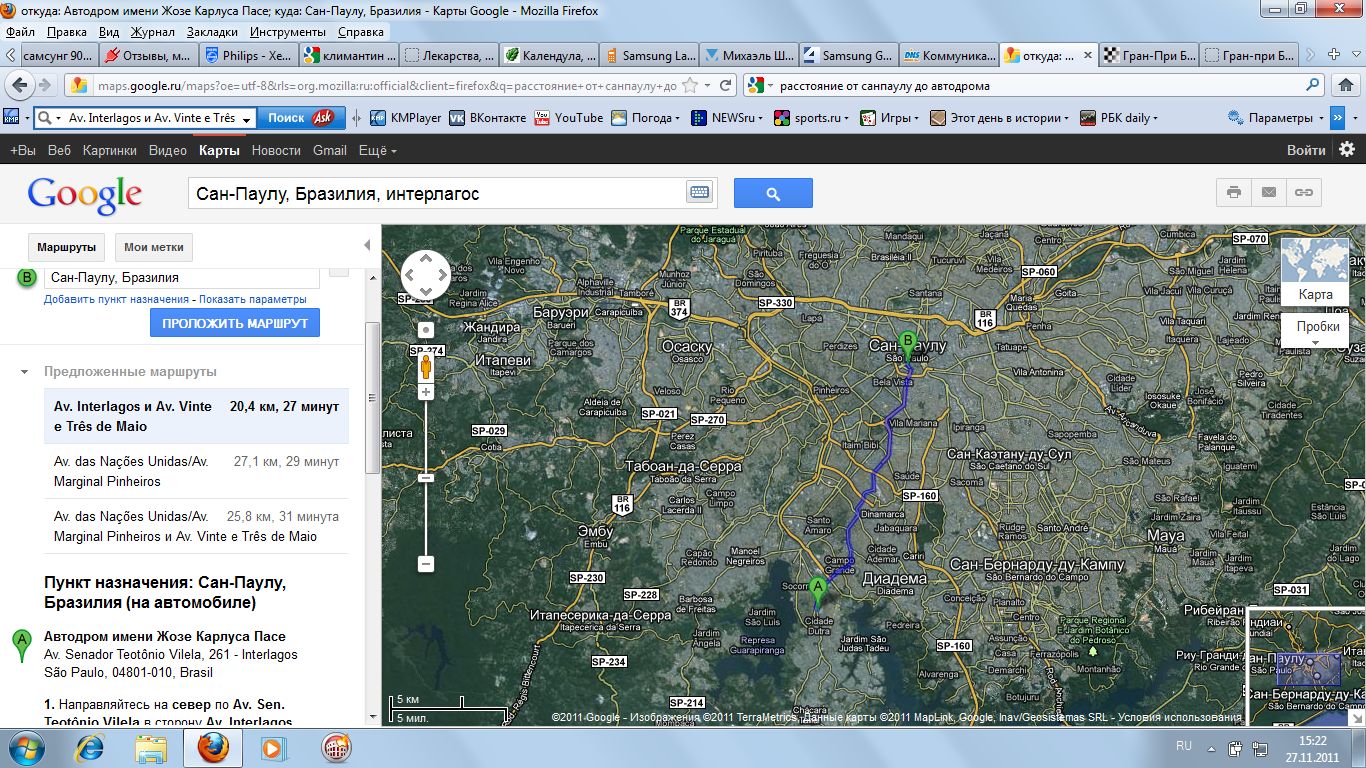Click the map pan navigation control
The height and width of the screenshot is (768, 1366).
426,275
